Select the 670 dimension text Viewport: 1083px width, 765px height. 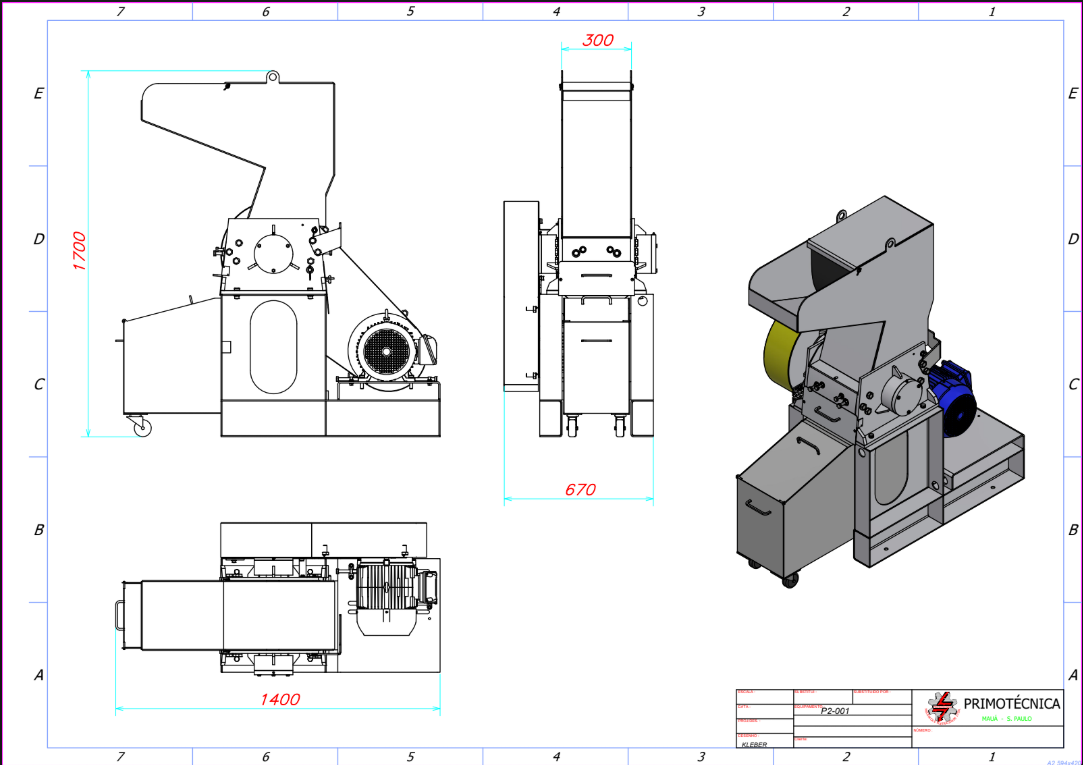[580, 490]
